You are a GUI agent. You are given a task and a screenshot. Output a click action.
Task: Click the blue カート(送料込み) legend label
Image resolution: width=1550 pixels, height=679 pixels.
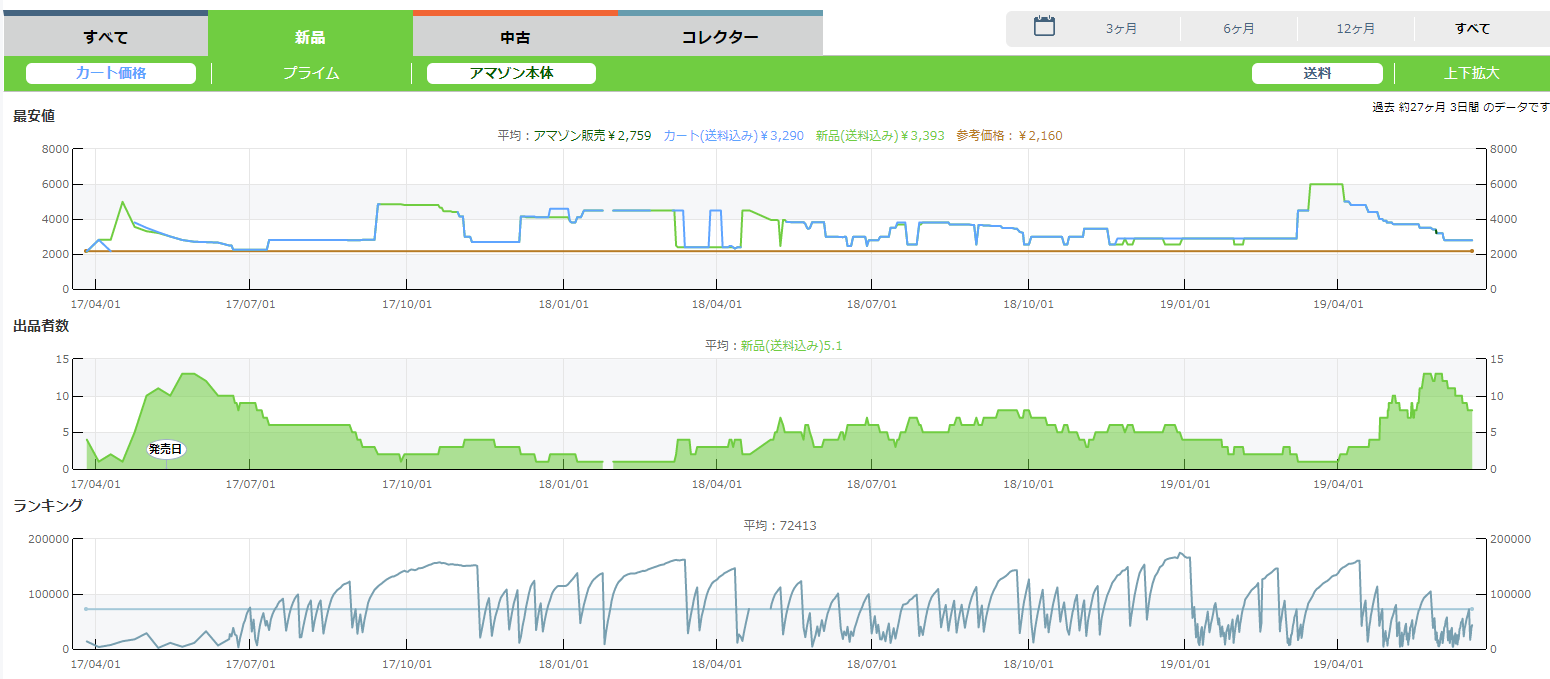(733, 135)
